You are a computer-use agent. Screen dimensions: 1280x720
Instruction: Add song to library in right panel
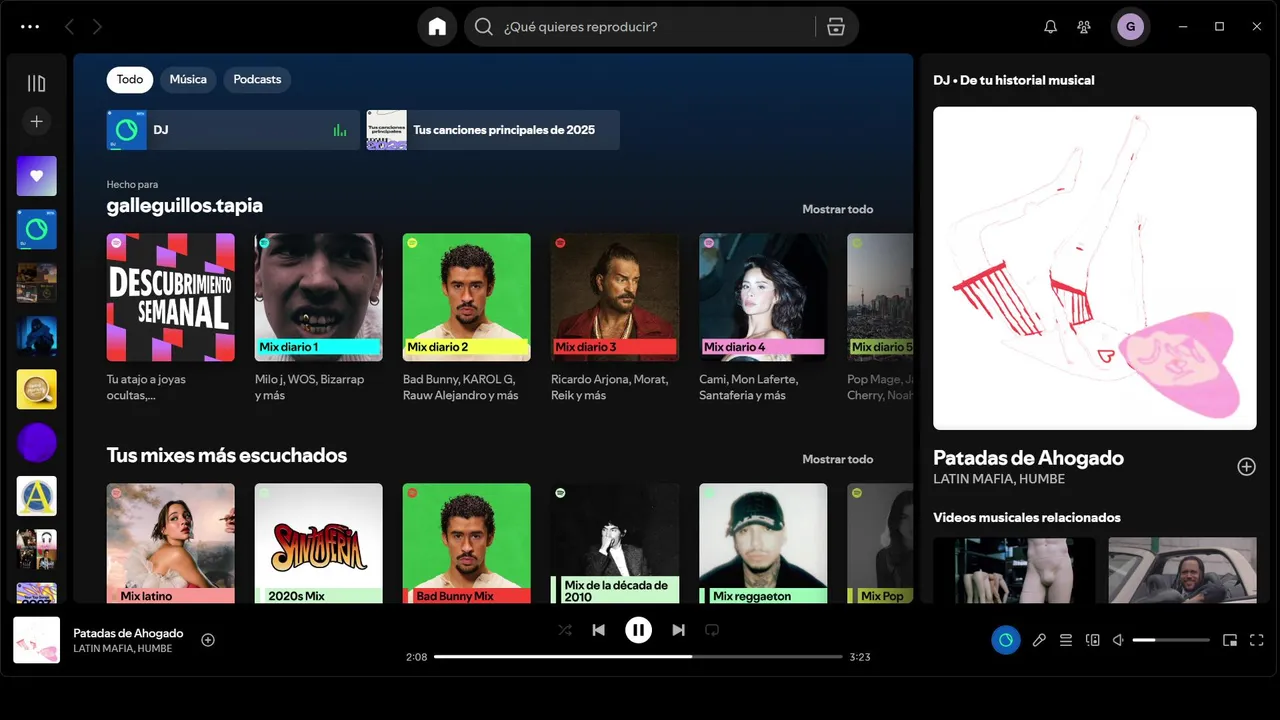[x=1246, y=466]
